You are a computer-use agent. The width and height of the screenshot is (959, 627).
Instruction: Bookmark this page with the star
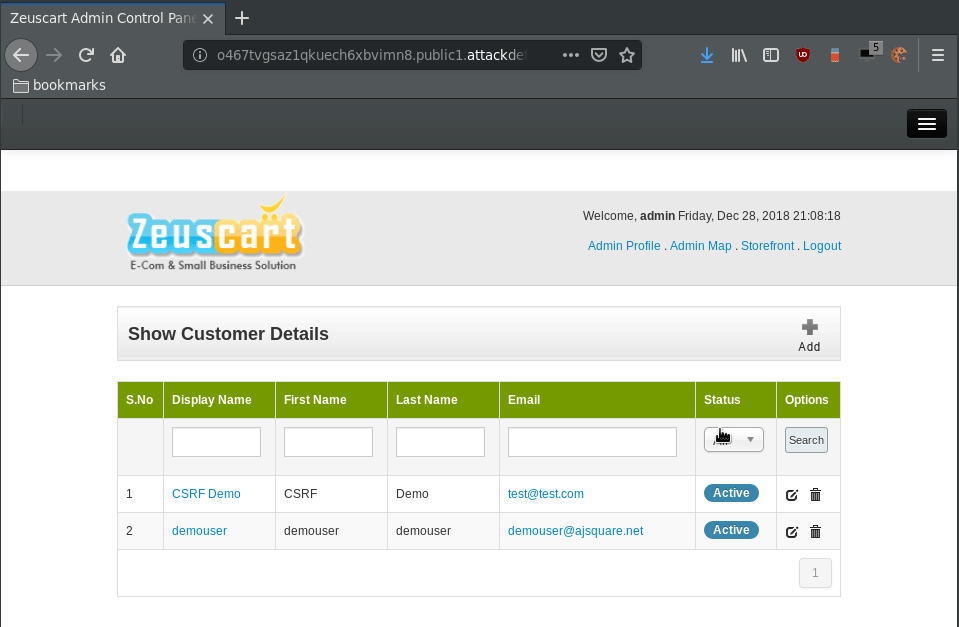click(627, 55)
